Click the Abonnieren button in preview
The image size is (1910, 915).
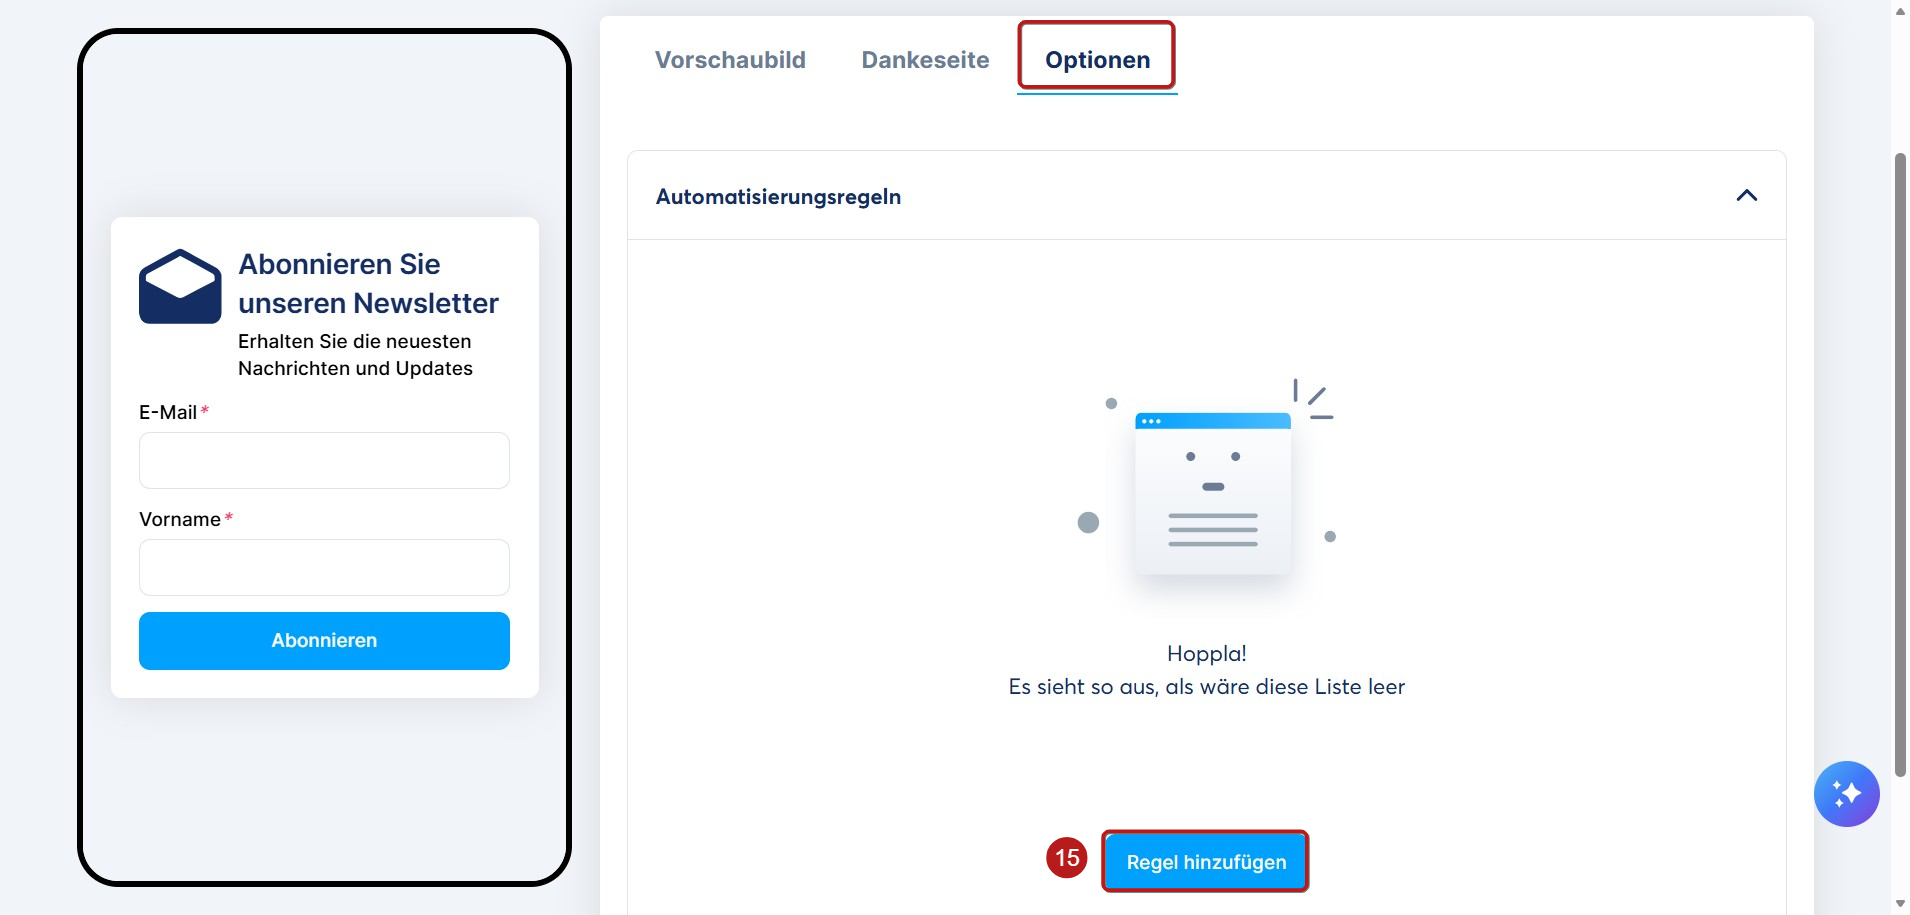(x=324, y=641)
